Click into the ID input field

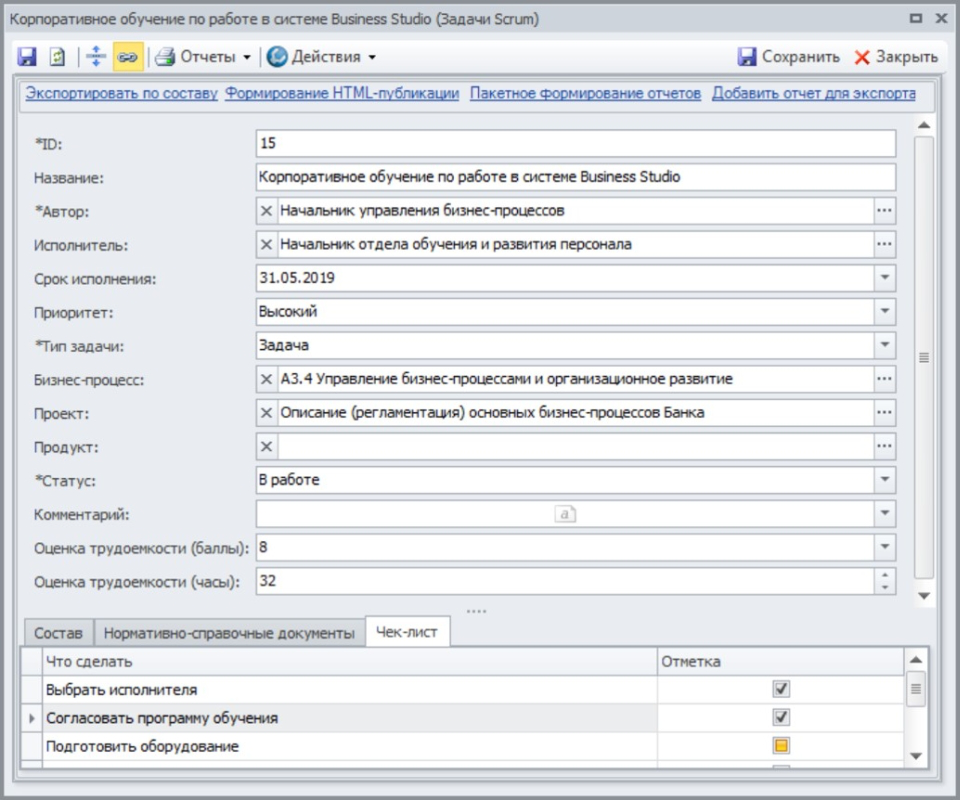[576, 144]
